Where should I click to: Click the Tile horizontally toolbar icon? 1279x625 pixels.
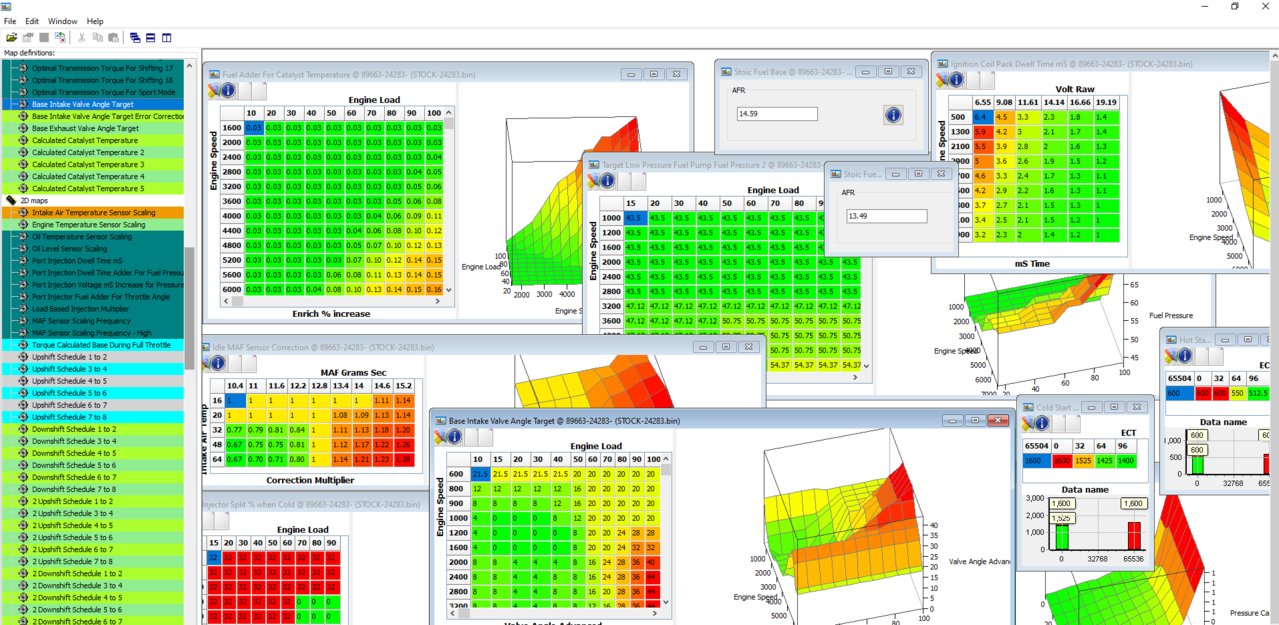click(x=151, y=37)
